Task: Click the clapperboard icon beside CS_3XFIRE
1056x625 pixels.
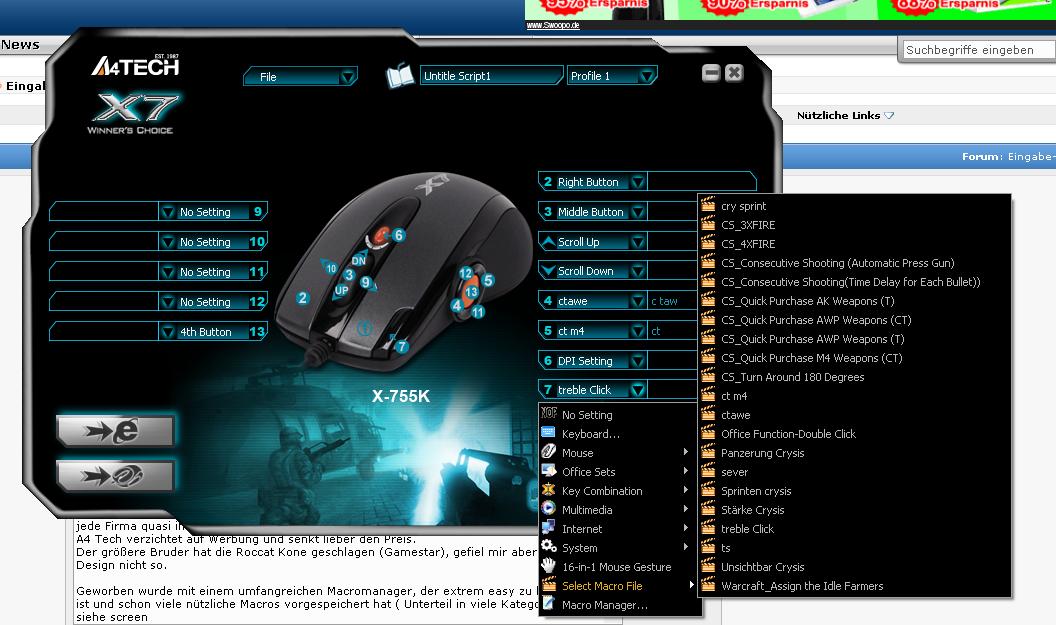Action: click(x=708, y=224)
